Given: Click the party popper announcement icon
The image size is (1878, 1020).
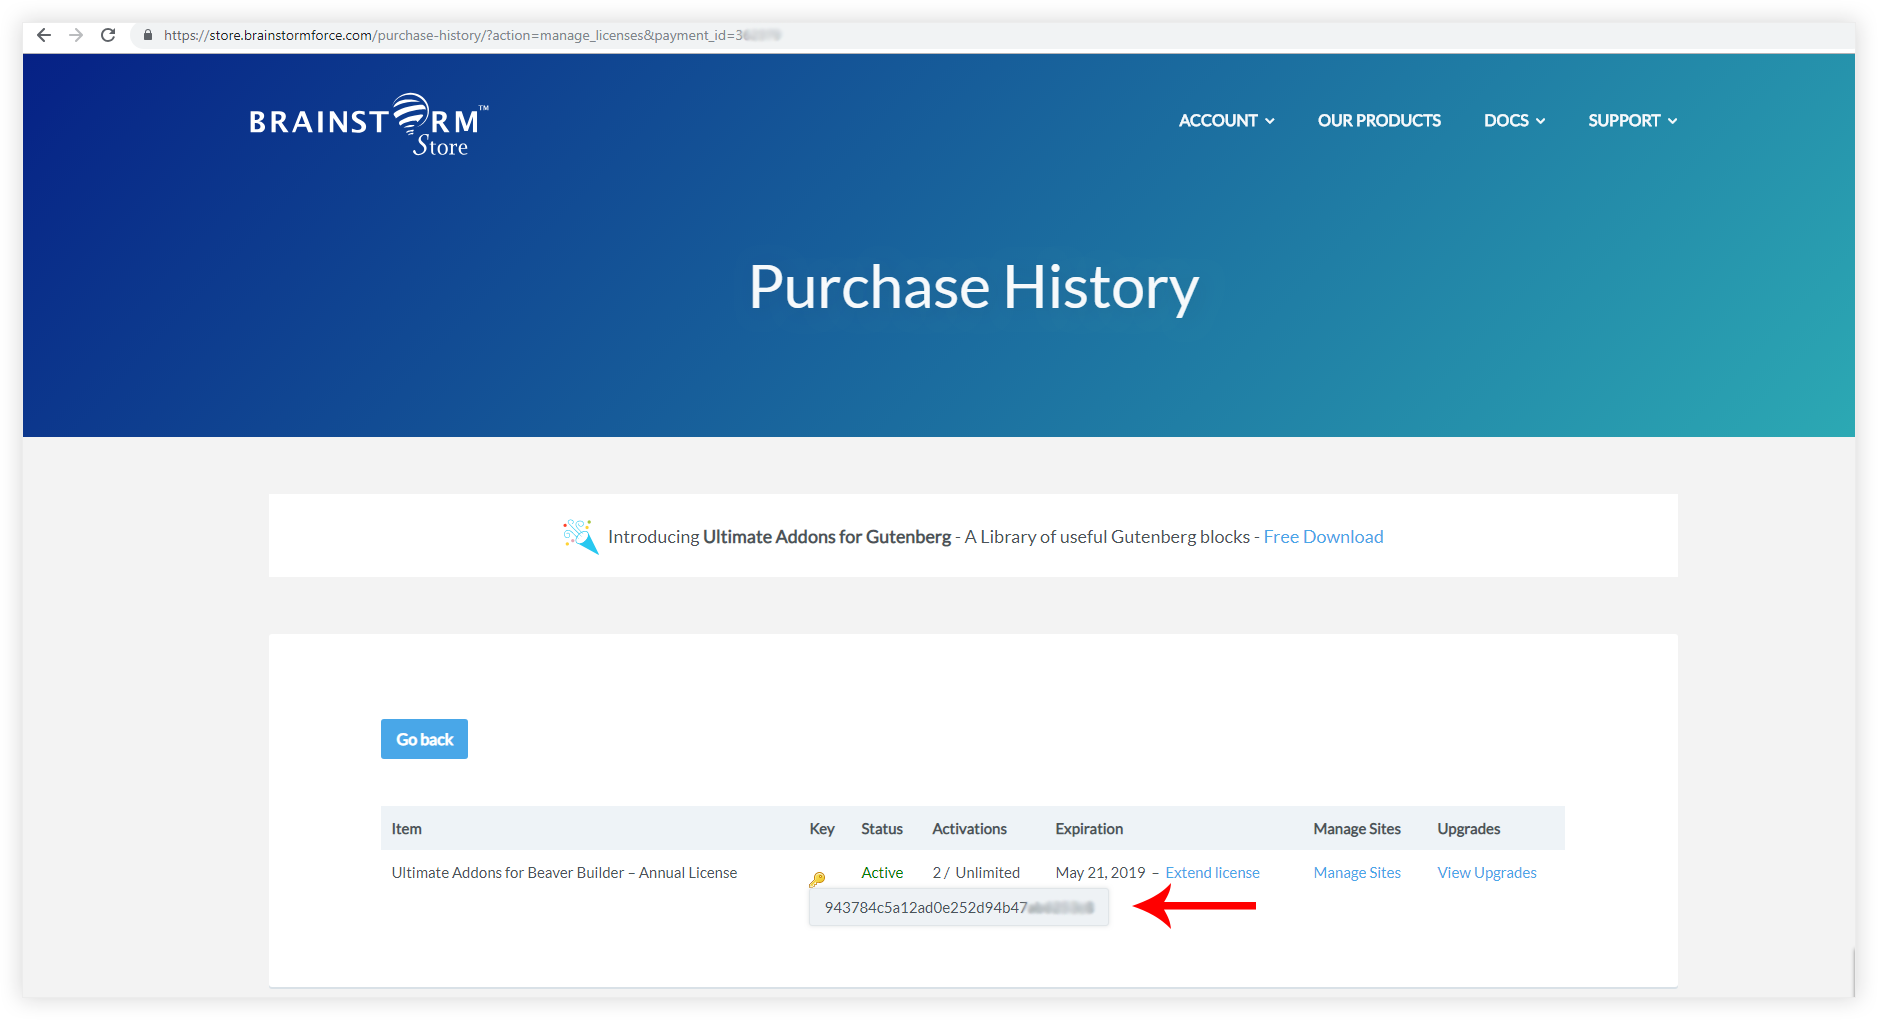Looking at the screenshot, I should (580, 536).
